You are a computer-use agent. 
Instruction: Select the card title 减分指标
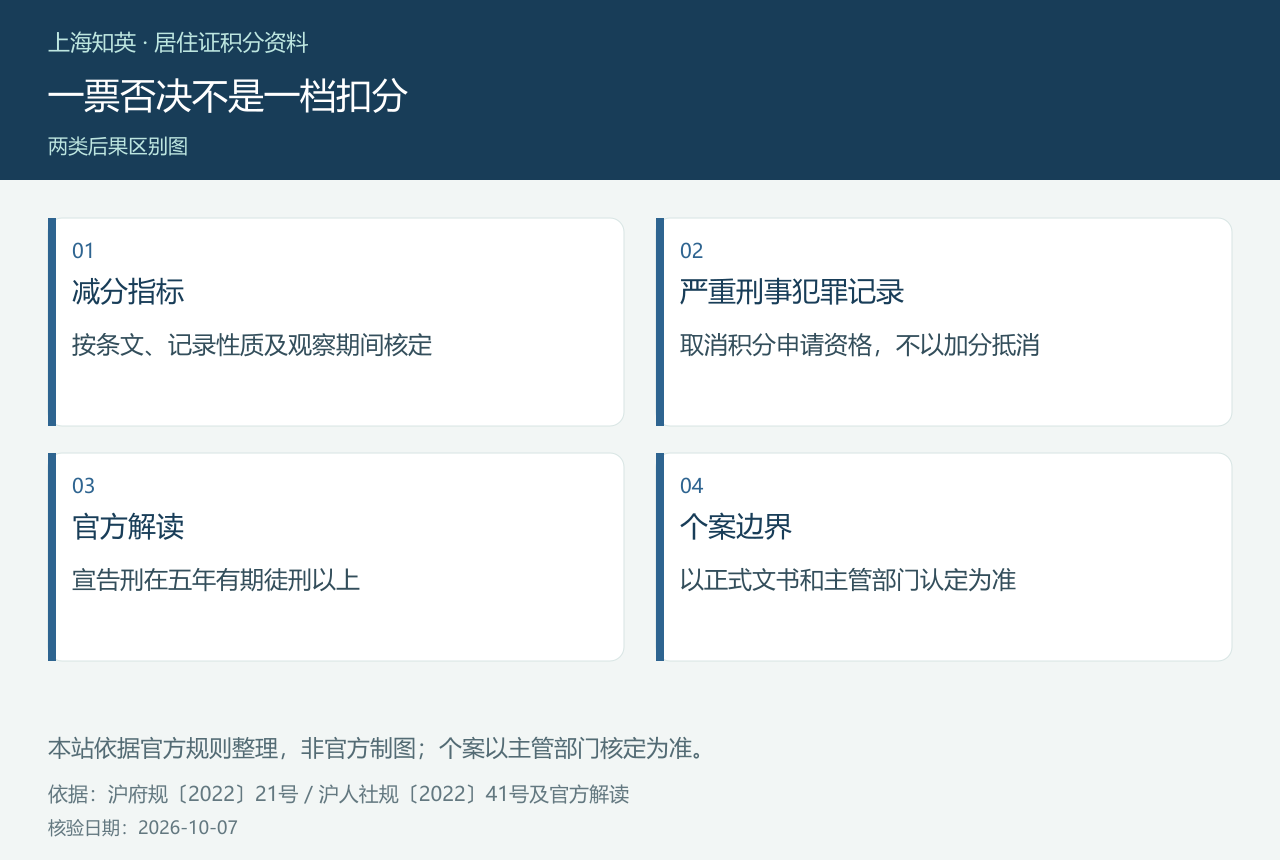[128, 292]
